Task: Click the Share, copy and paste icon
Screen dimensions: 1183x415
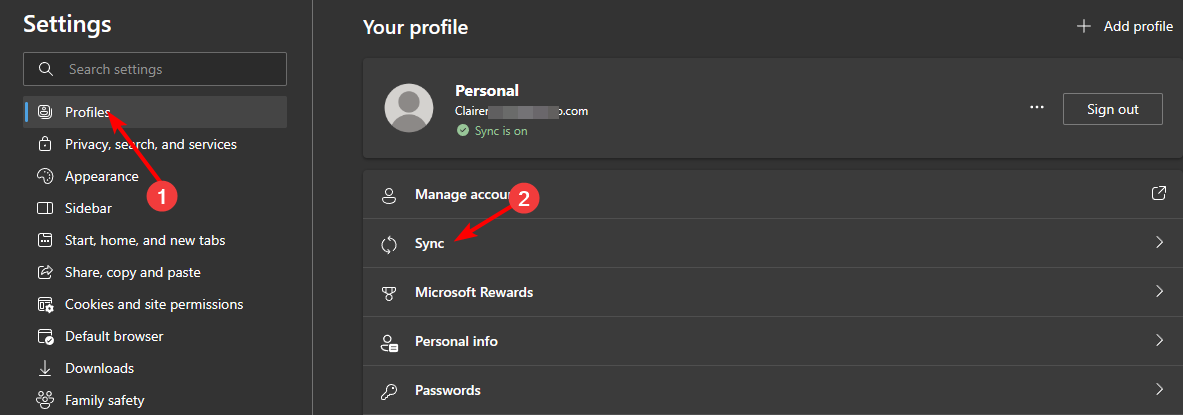Action: click(45, 272)
